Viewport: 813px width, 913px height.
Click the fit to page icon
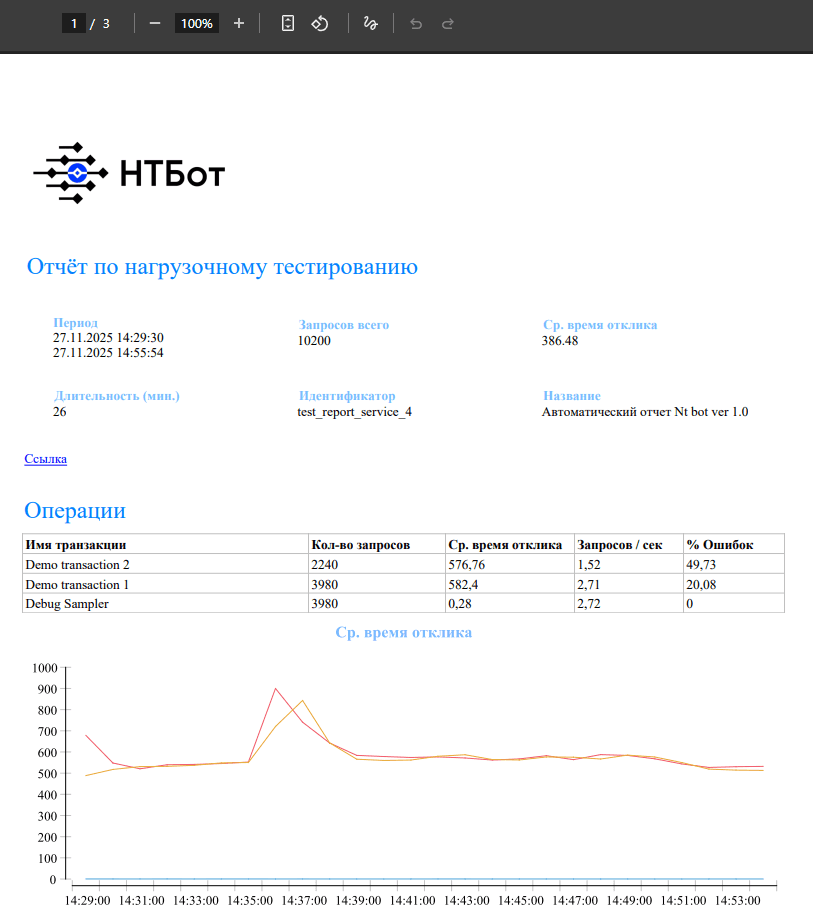coord(288,23)
